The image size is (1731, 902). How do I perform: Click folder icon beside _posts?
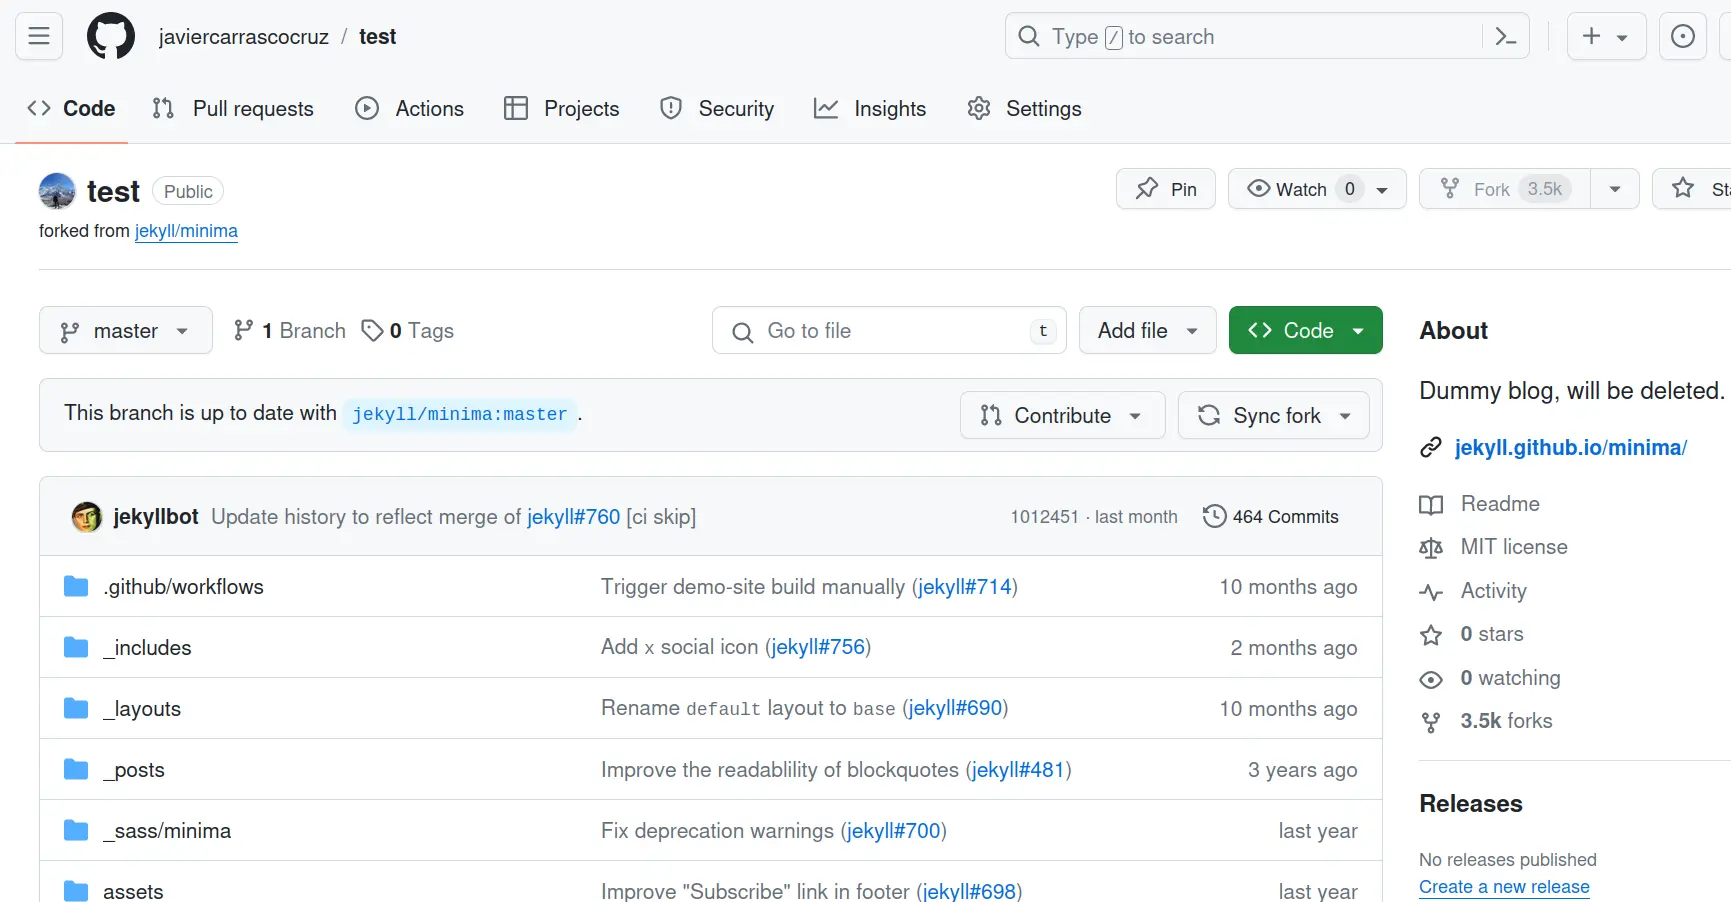pyautogui.click(x=76, y=770)
